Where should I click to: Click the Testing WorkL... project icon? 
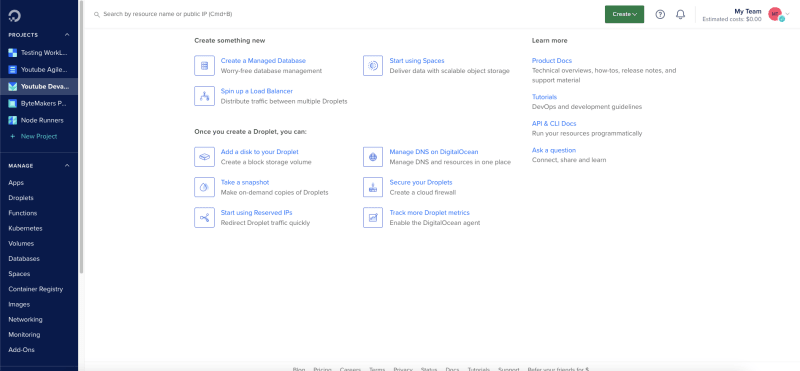(13, 53)
